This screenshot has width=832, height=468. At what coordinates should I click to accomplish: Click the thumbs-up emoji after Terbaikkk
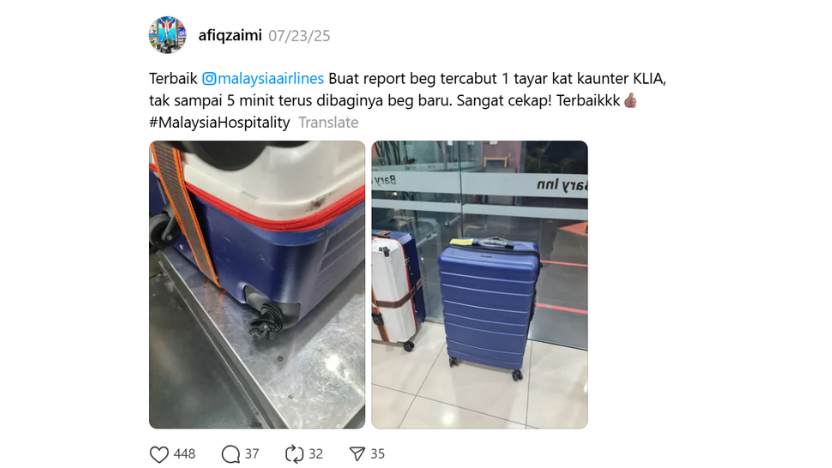[630, 100]
